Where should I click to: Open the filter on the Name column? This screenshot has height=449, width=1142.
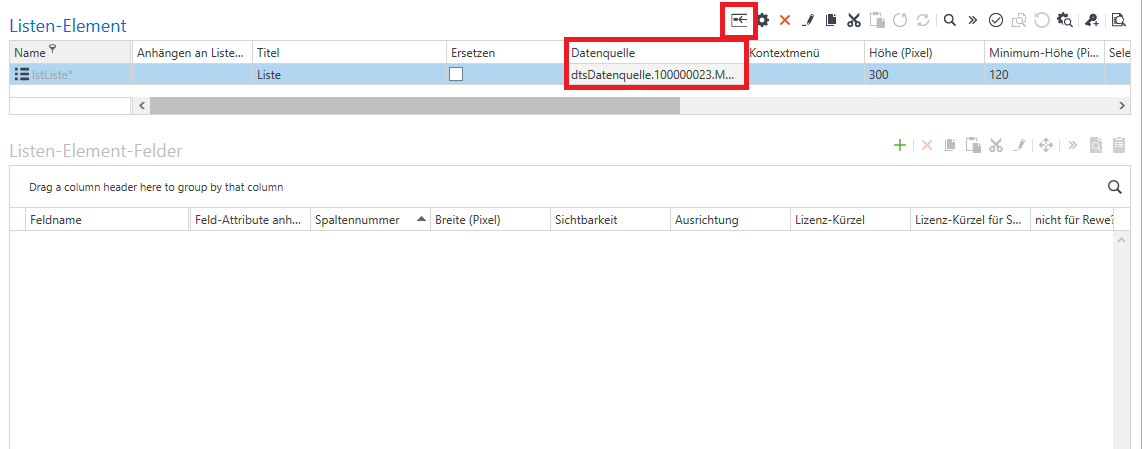click(x=53, y=50)
